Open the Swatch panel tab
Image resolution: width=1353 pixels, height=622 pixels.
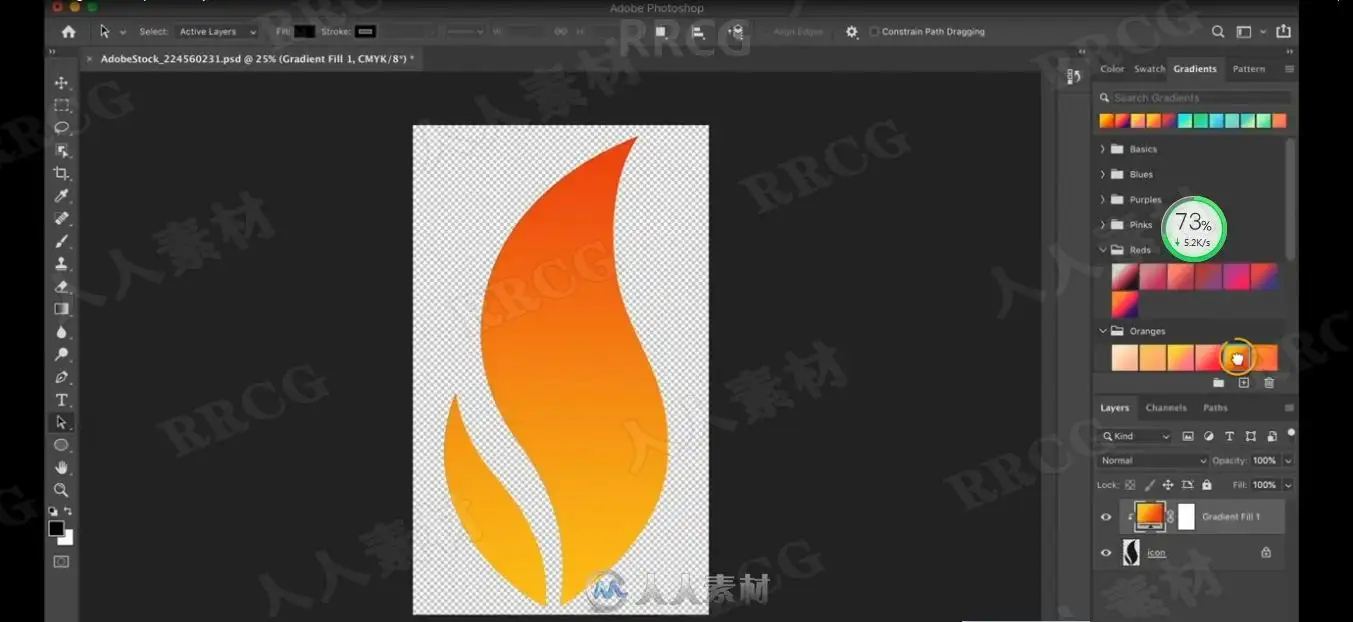point(1149,69)
